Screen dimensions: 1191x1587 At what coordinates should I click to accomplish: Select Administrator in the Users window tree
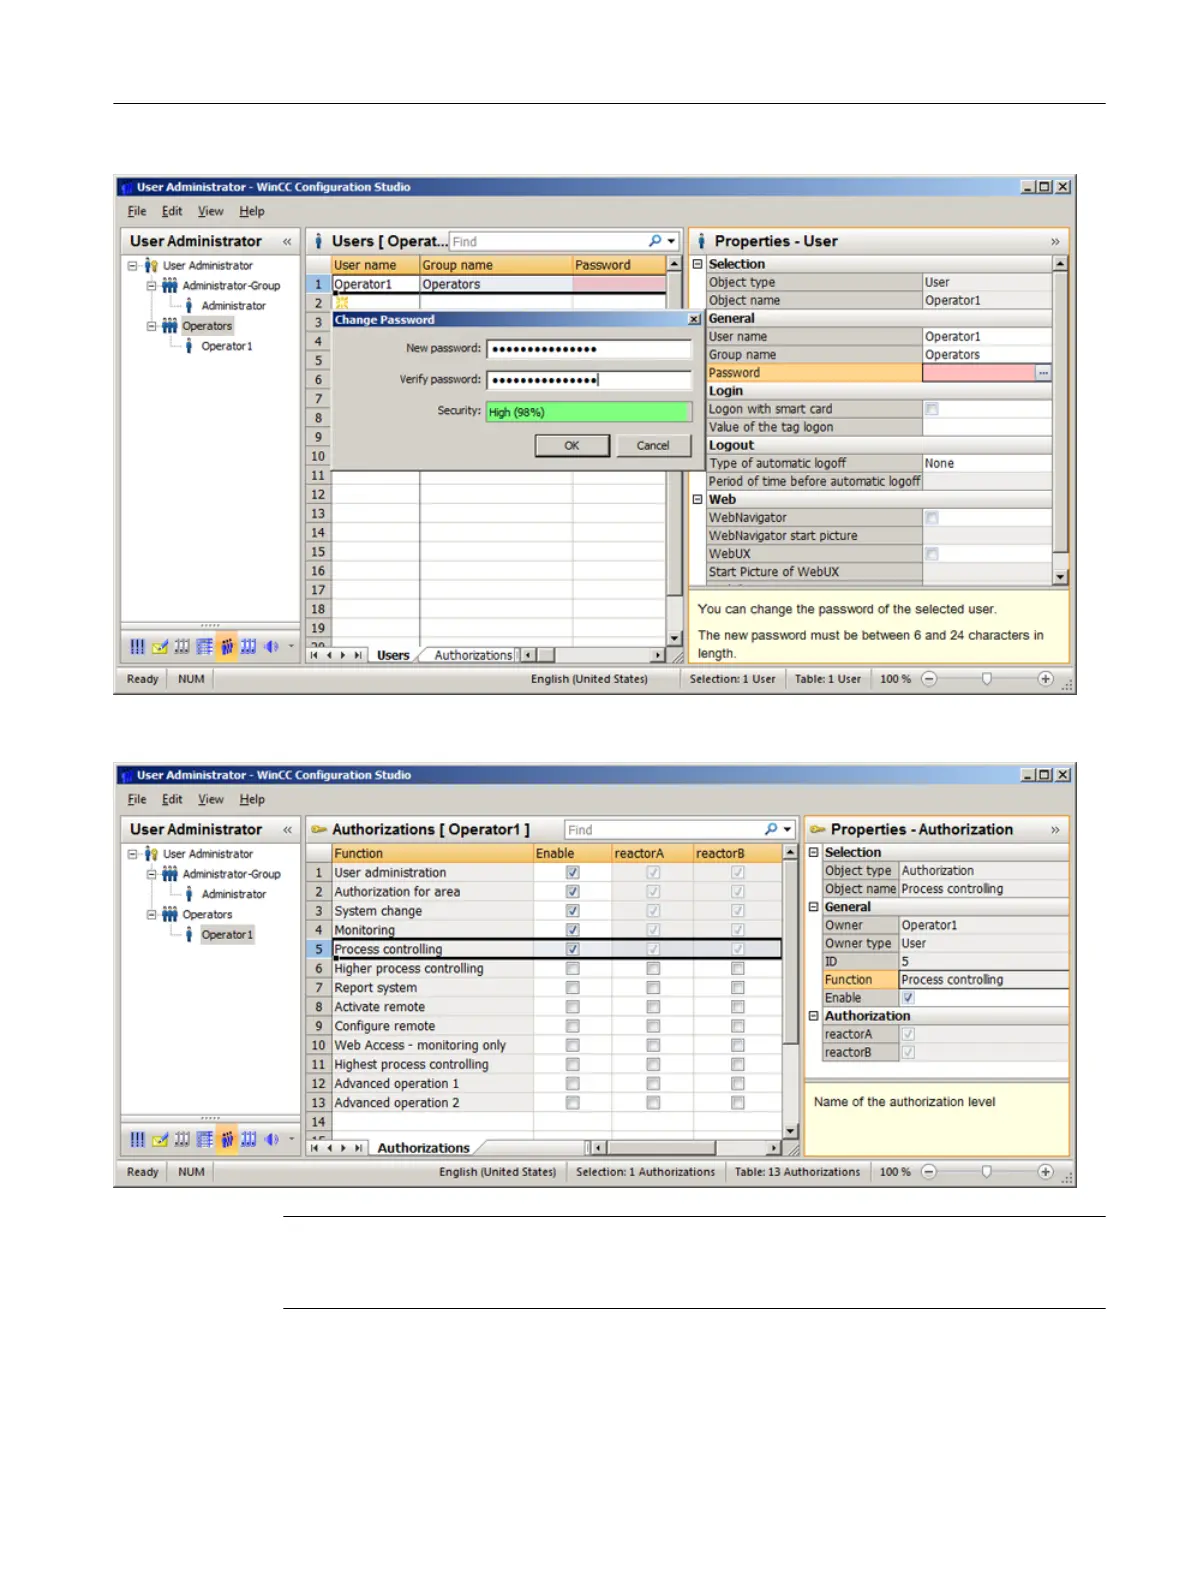234,306
